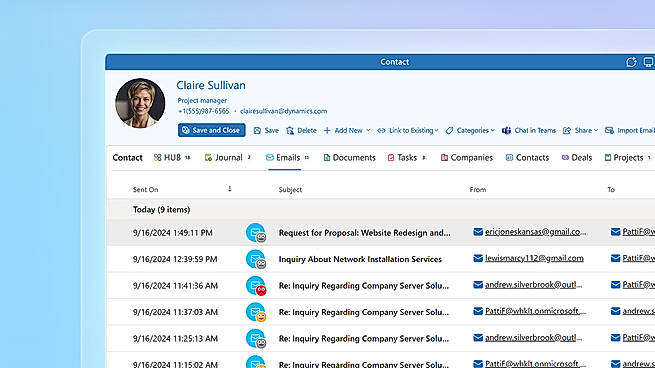This screenshot has height=368, width=655.
Task: Click the lewismarcy112@gmail.com sender link
Action: pos(534,258)
